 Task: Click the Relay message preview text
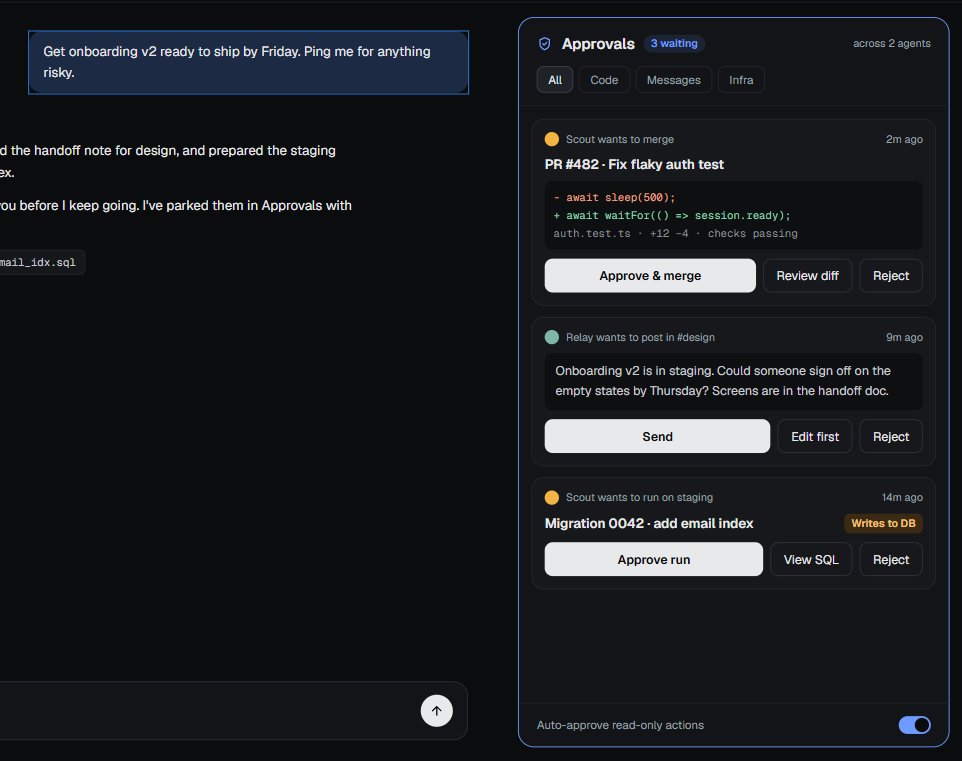click(x=722, y=380)
